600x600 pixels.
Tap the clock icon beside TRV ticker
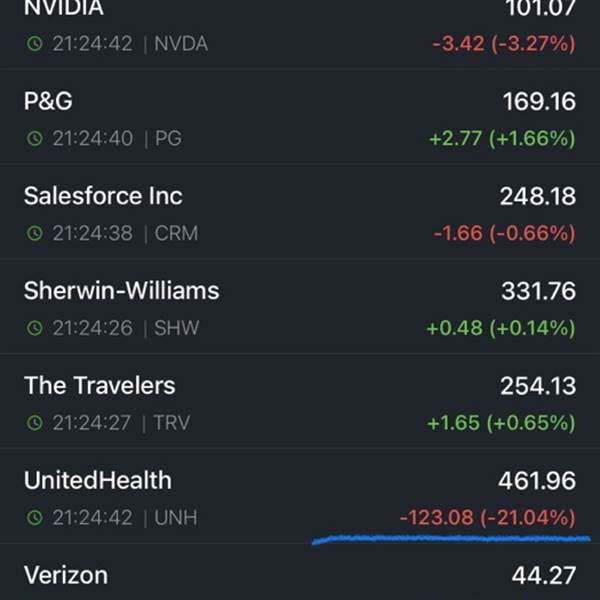pos(35,423)
